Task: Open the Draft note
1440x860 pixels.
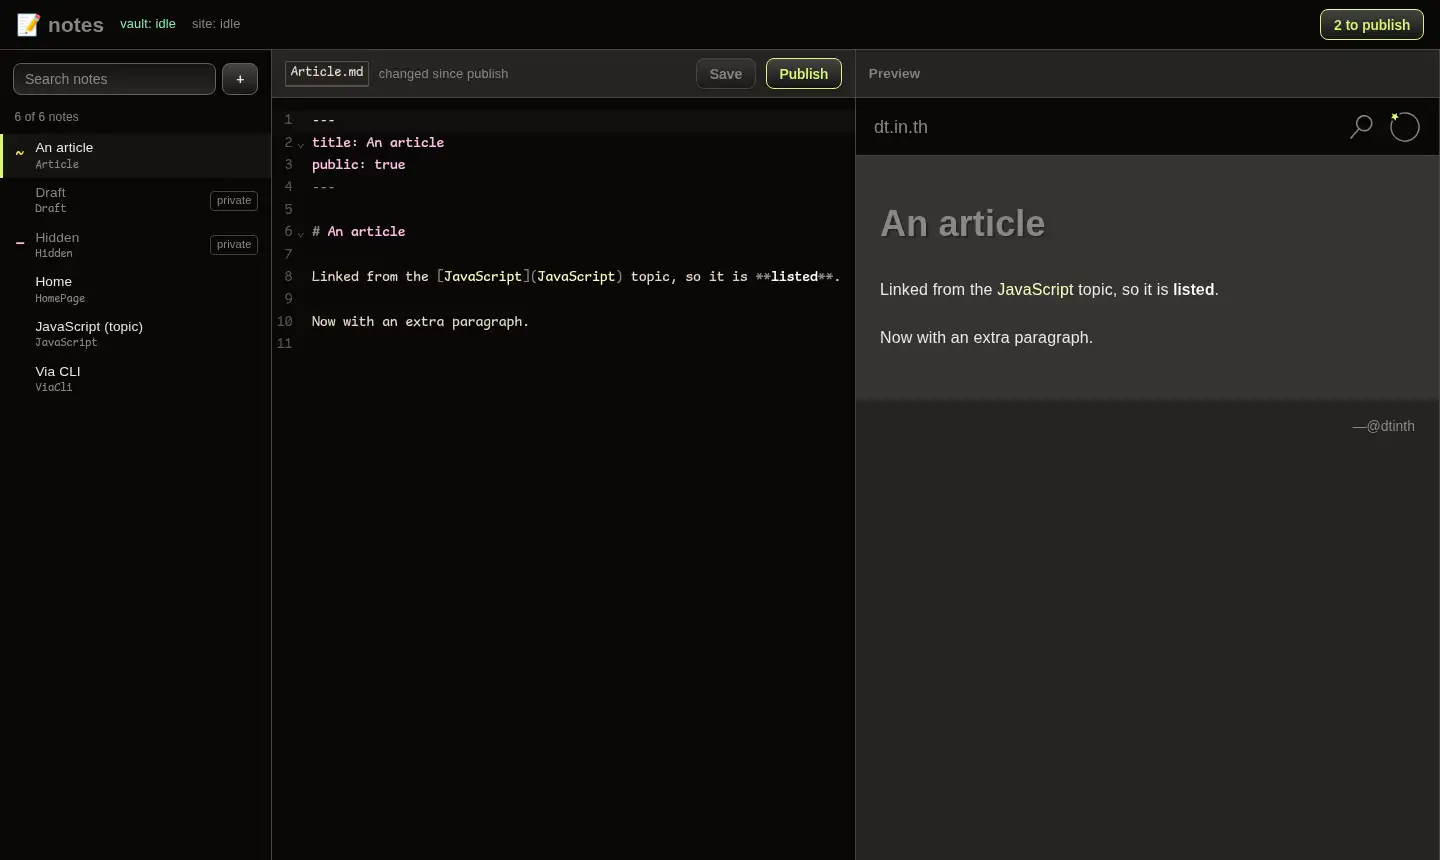Action: [136, 200]
